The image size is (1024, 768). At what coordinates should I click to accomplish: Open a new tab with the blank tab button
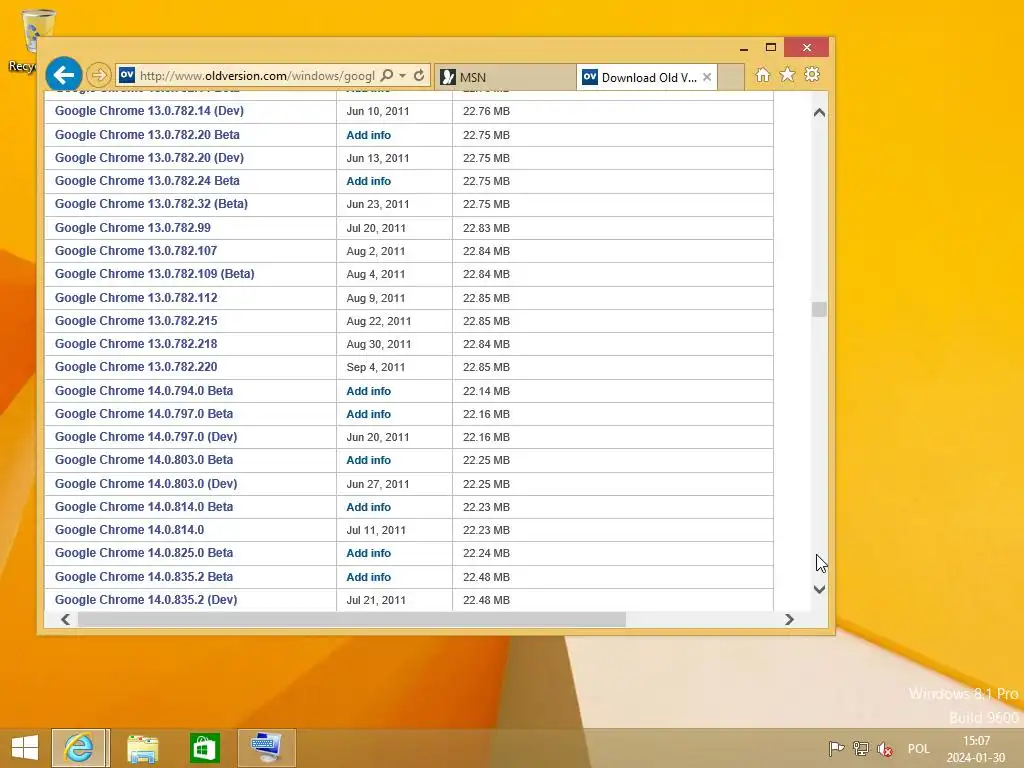[x=731, y=77]
